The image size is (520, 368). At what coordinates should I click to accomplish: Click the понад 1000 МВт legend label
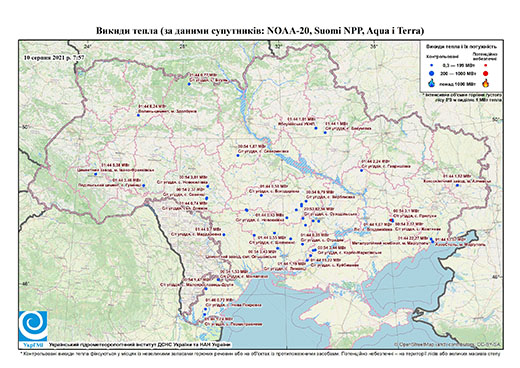point(458,83)
